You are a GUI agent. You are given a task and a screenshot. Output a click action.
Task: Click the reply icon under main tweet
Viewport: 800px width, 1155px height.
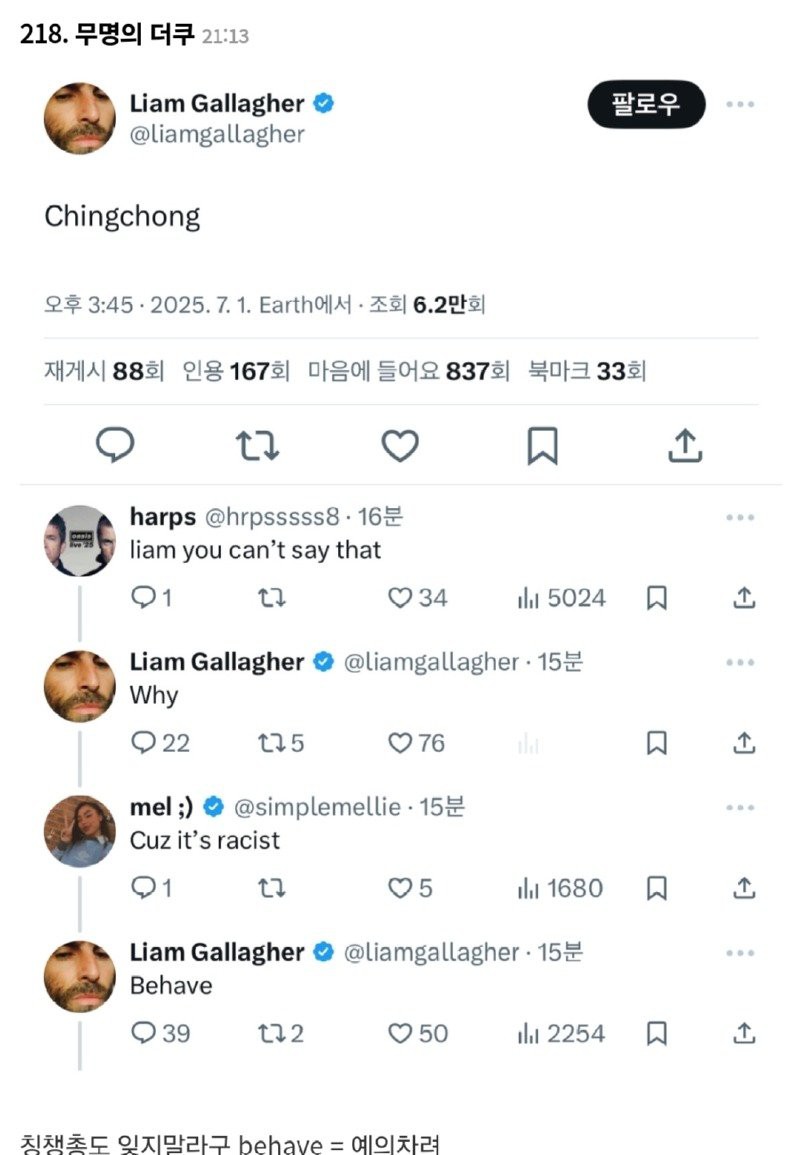(x=115, y=445)
